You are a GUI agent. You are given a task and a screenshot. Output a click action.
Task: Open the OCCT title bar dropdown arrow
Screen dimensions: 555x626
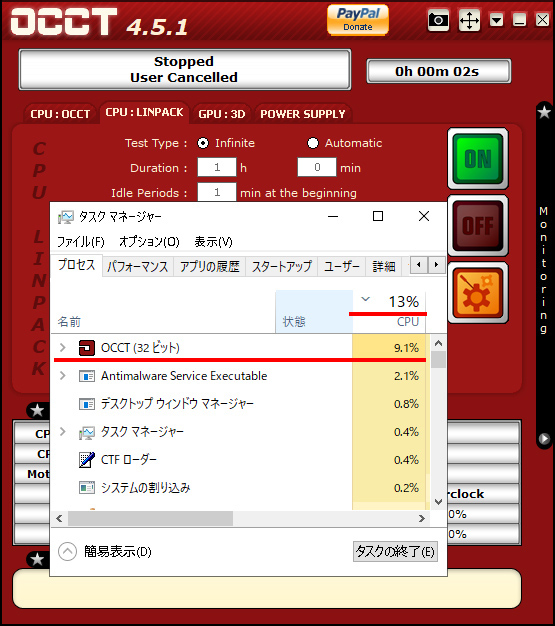coord(496,20)
